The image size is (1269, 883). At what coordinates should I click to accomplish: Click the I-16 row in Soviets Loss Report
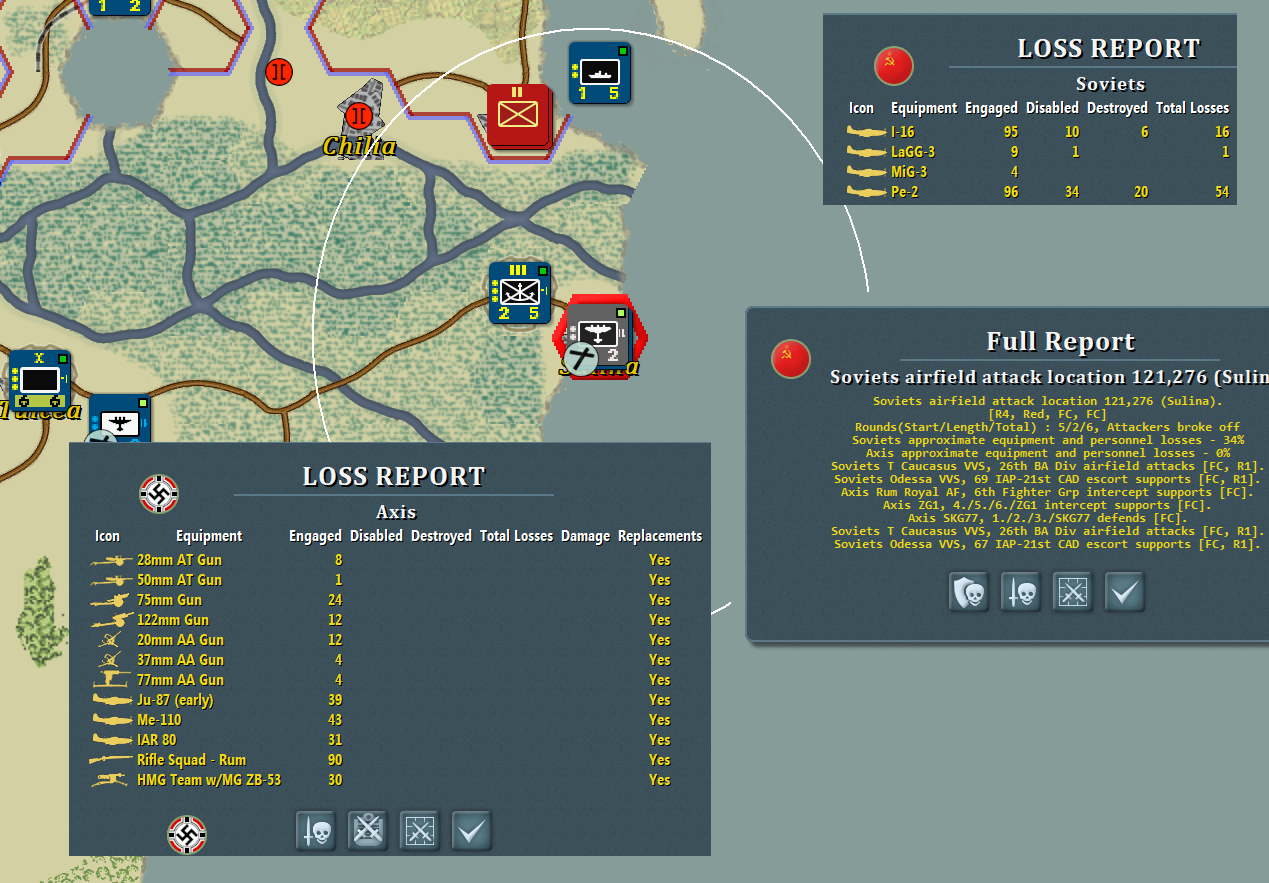[1037, 132]
